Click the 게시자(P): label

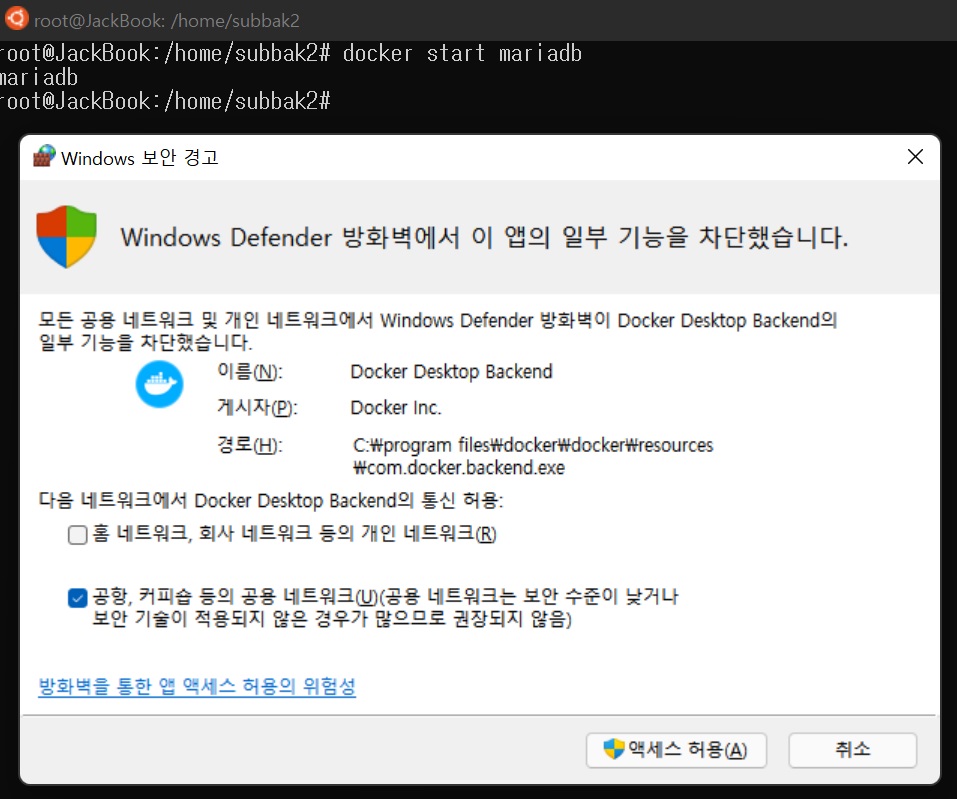(257, 408)
